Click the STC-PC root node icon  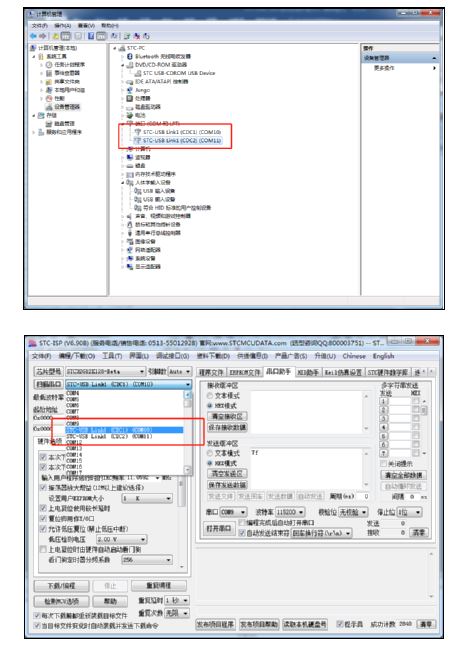[x=122, y=48]
